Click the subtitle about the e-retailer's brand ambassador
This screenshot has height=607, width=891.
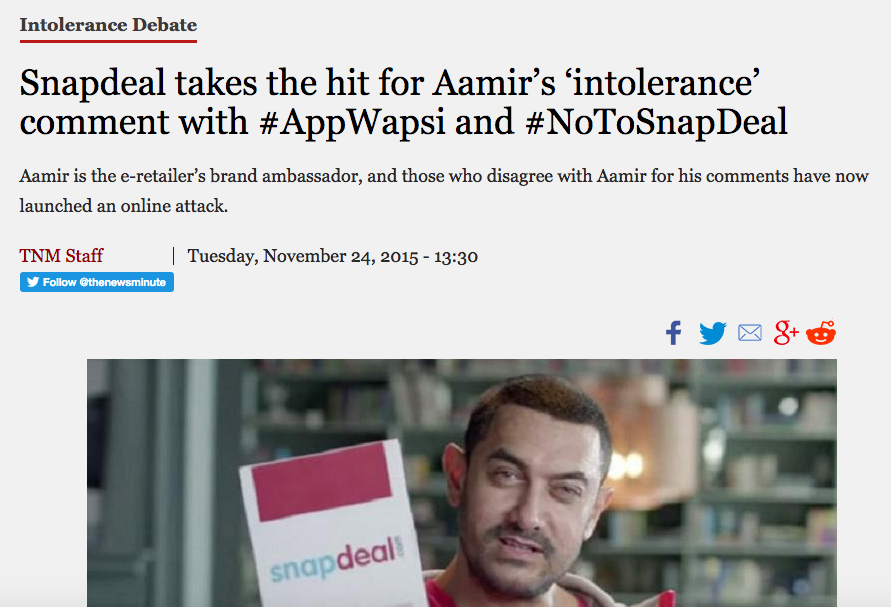pyautogui.click(x=444, y=191)
